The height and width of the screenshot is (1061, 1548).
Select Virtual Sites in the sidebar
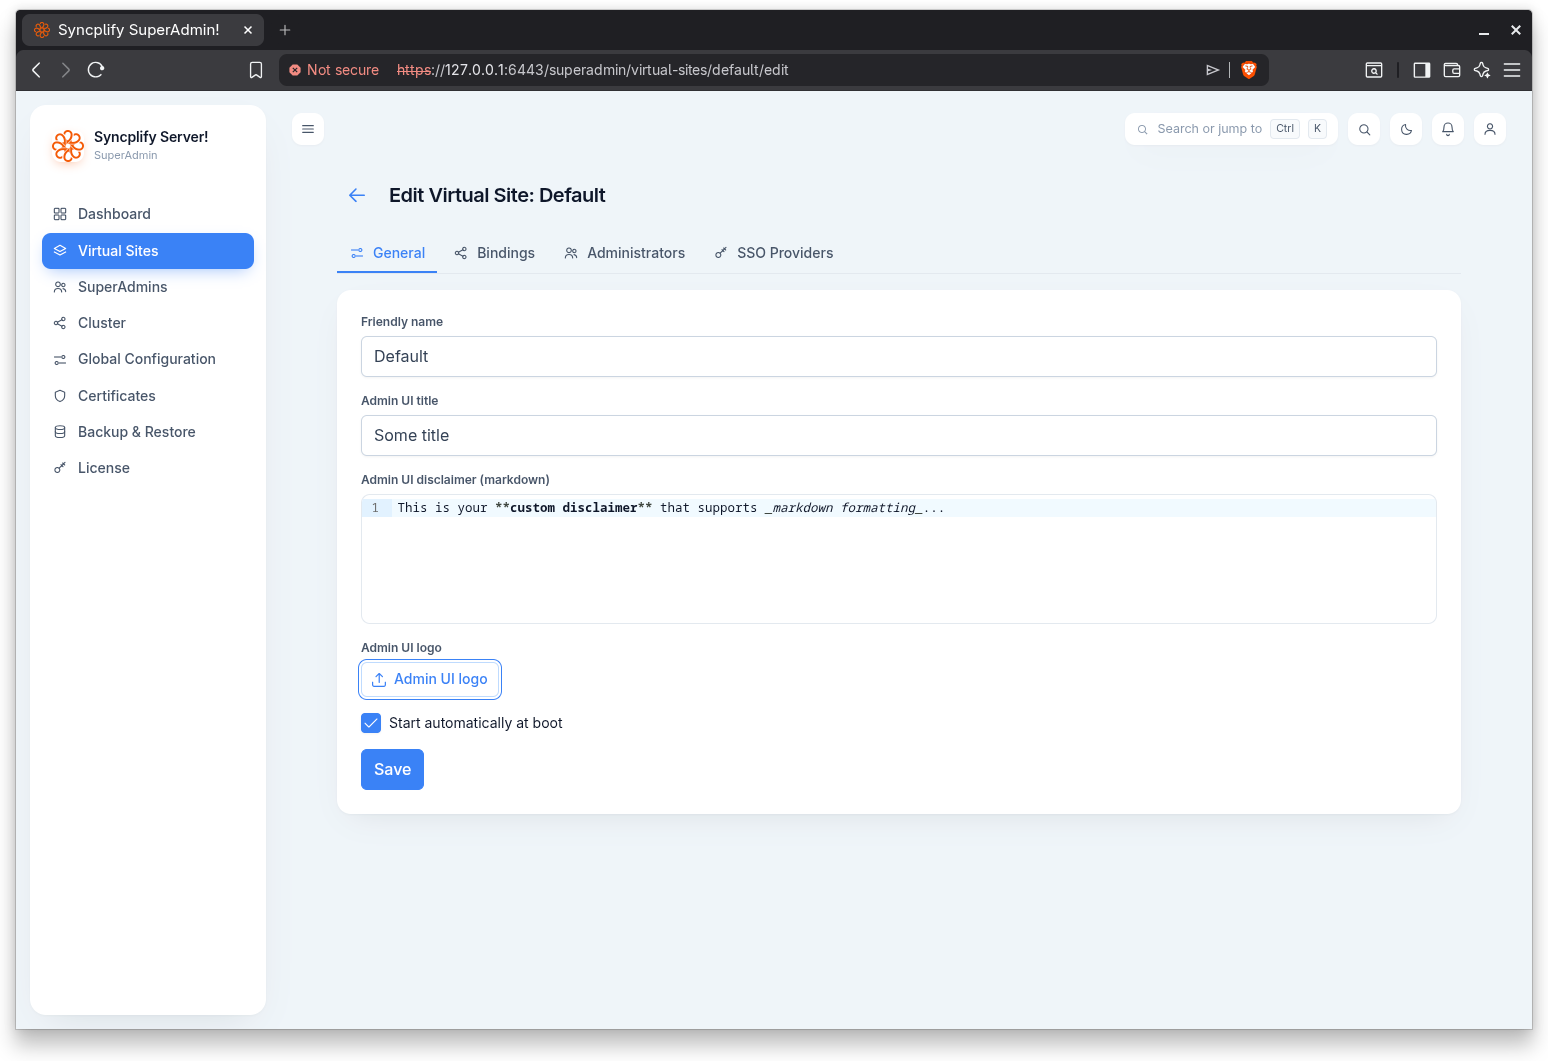point(148,251)
